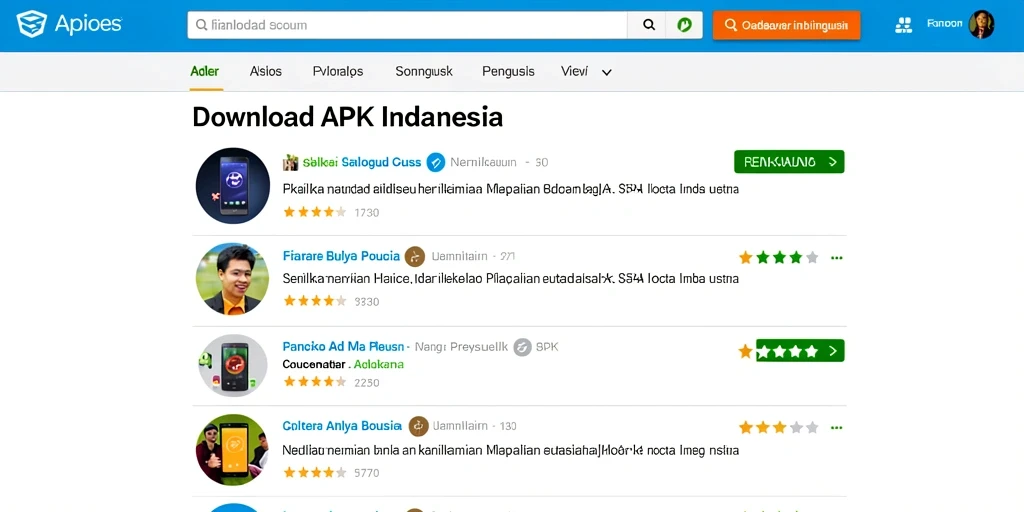Open three-dot menu in Coltera Anlya Bousia row
Viewport: 1024px width, 512px height.
pyautogui.click(x=837, y=428)
